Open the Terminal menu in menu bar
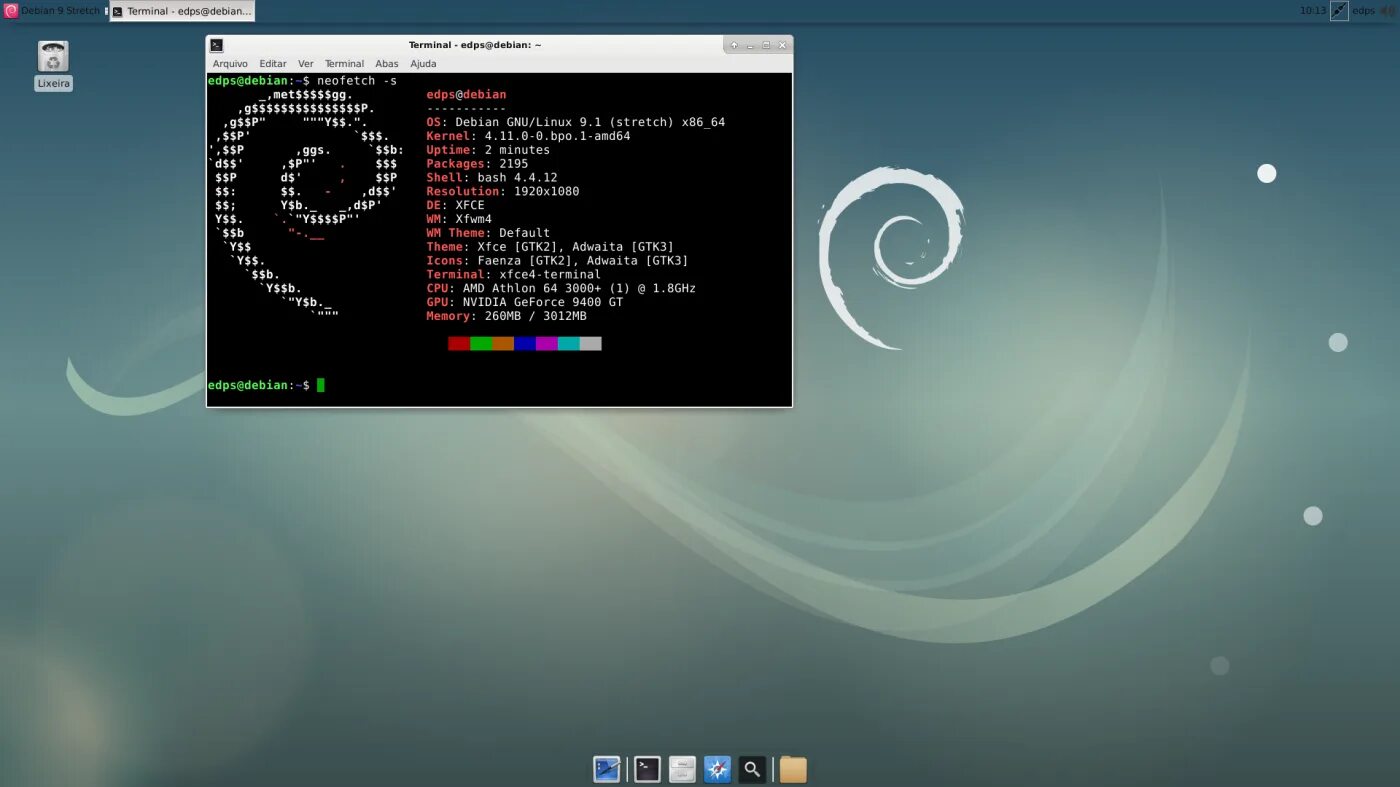The width and height of the screenshot is (1400, 787). click(344, 64)
